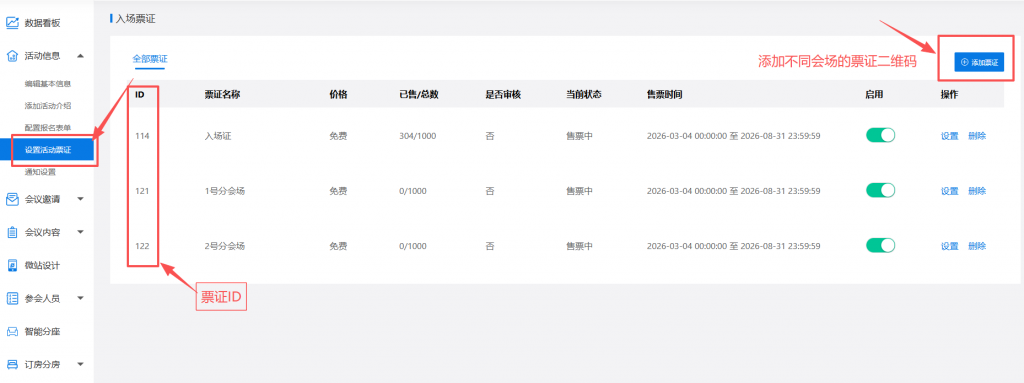Click the 会议内容 clipboard icon
The width and height of the screenshot is (1024, 383).
click(12, 233)
